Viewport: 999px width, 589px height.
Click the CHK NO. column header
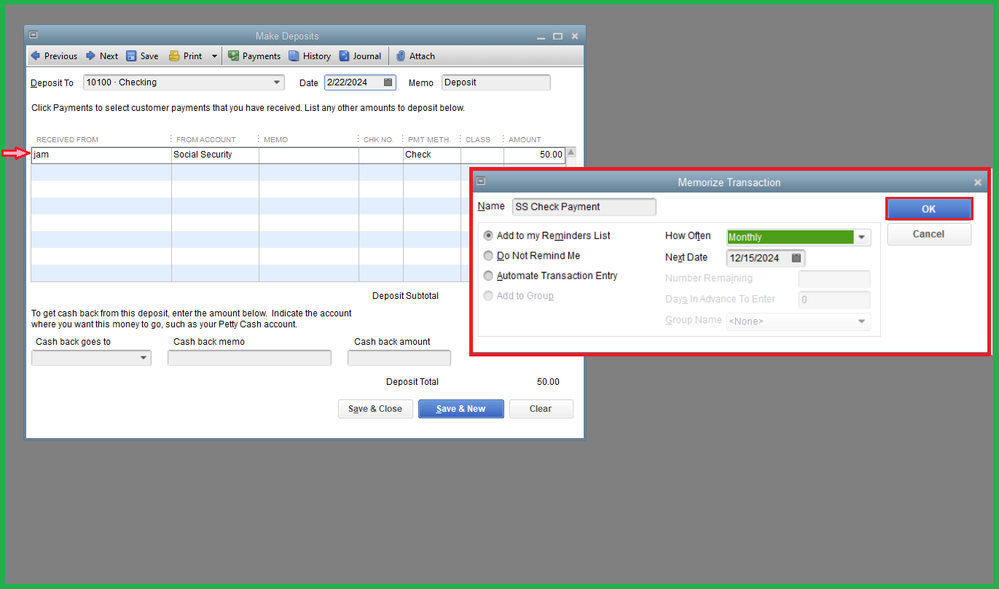point(378,140)
